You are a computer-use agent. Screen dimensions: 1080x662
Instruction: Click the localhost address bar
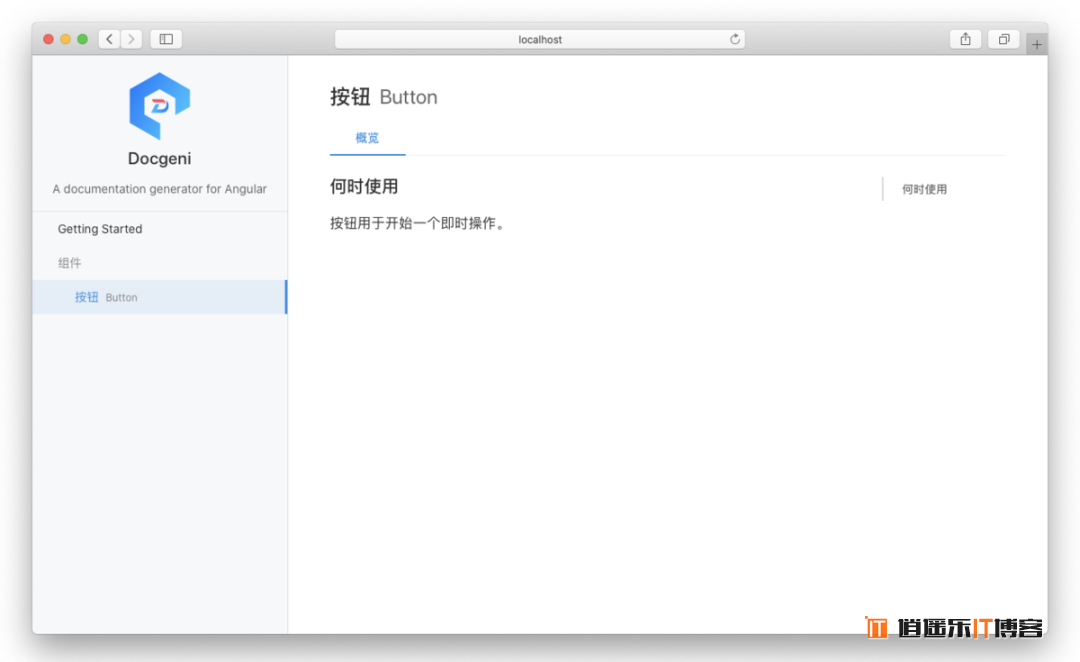pyautogui.click(x=539, y=39)
